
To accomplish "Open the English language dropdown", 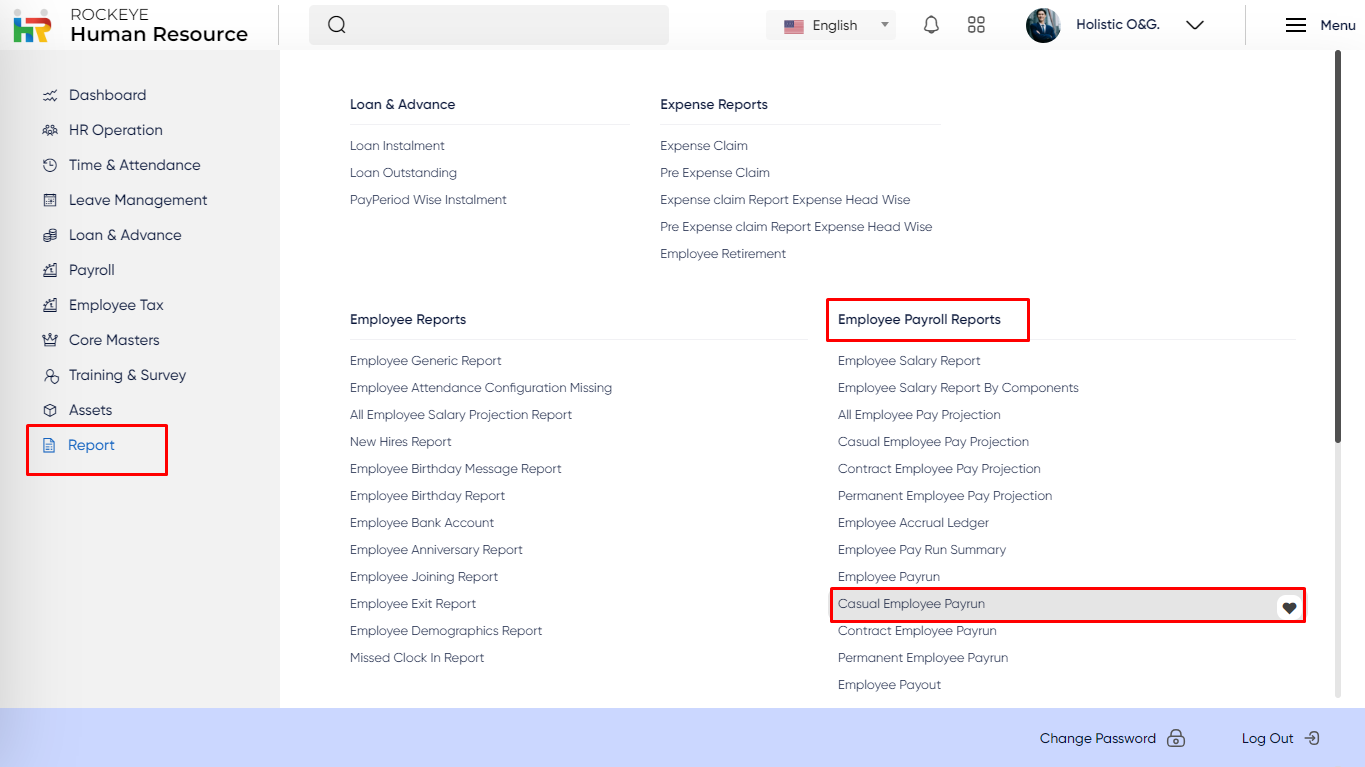I will [x=831, y=26].
